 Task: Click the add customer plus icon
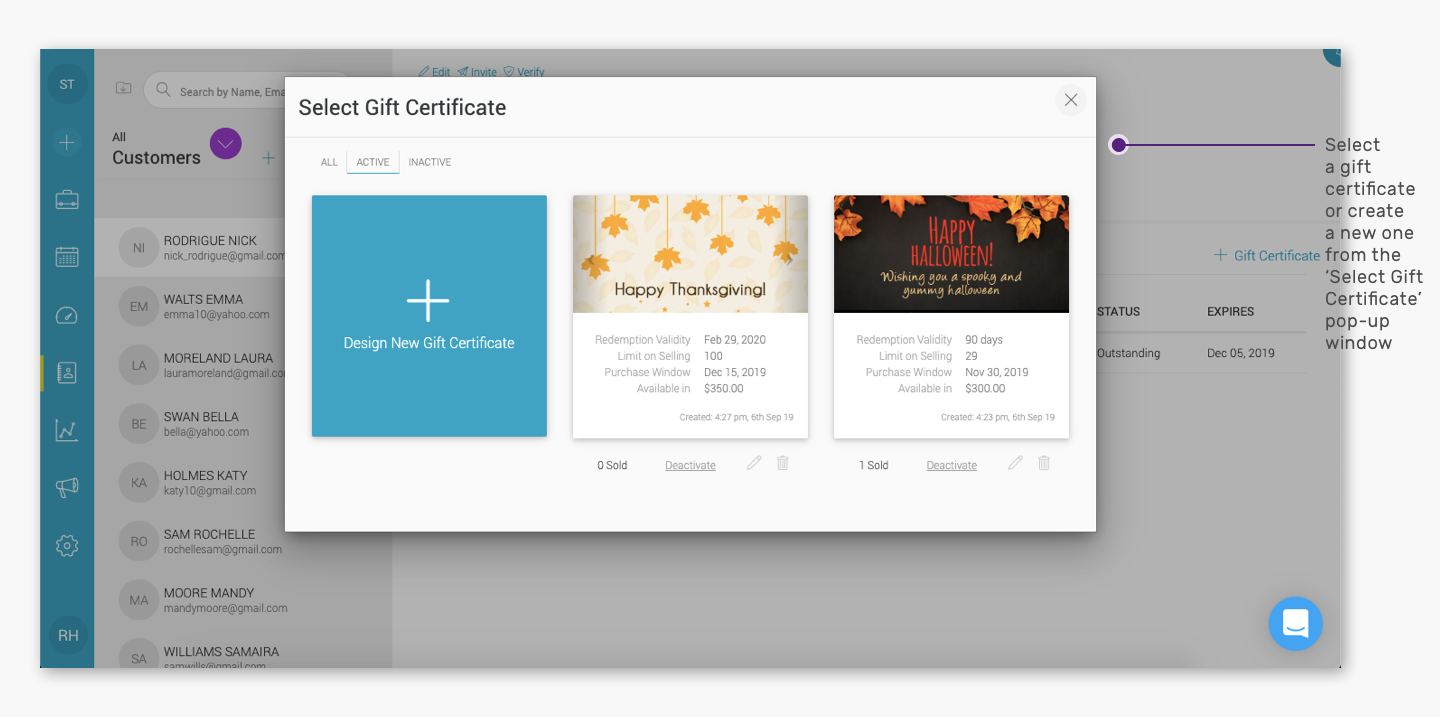click(268, 157)
